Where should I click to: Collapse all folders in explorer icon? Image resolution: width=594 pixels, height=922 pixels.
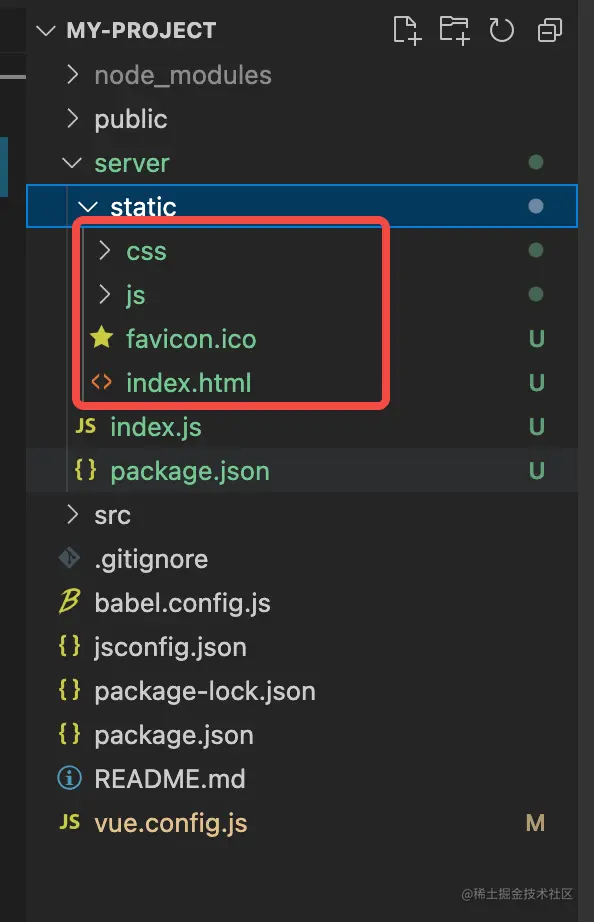pos(549,30)
